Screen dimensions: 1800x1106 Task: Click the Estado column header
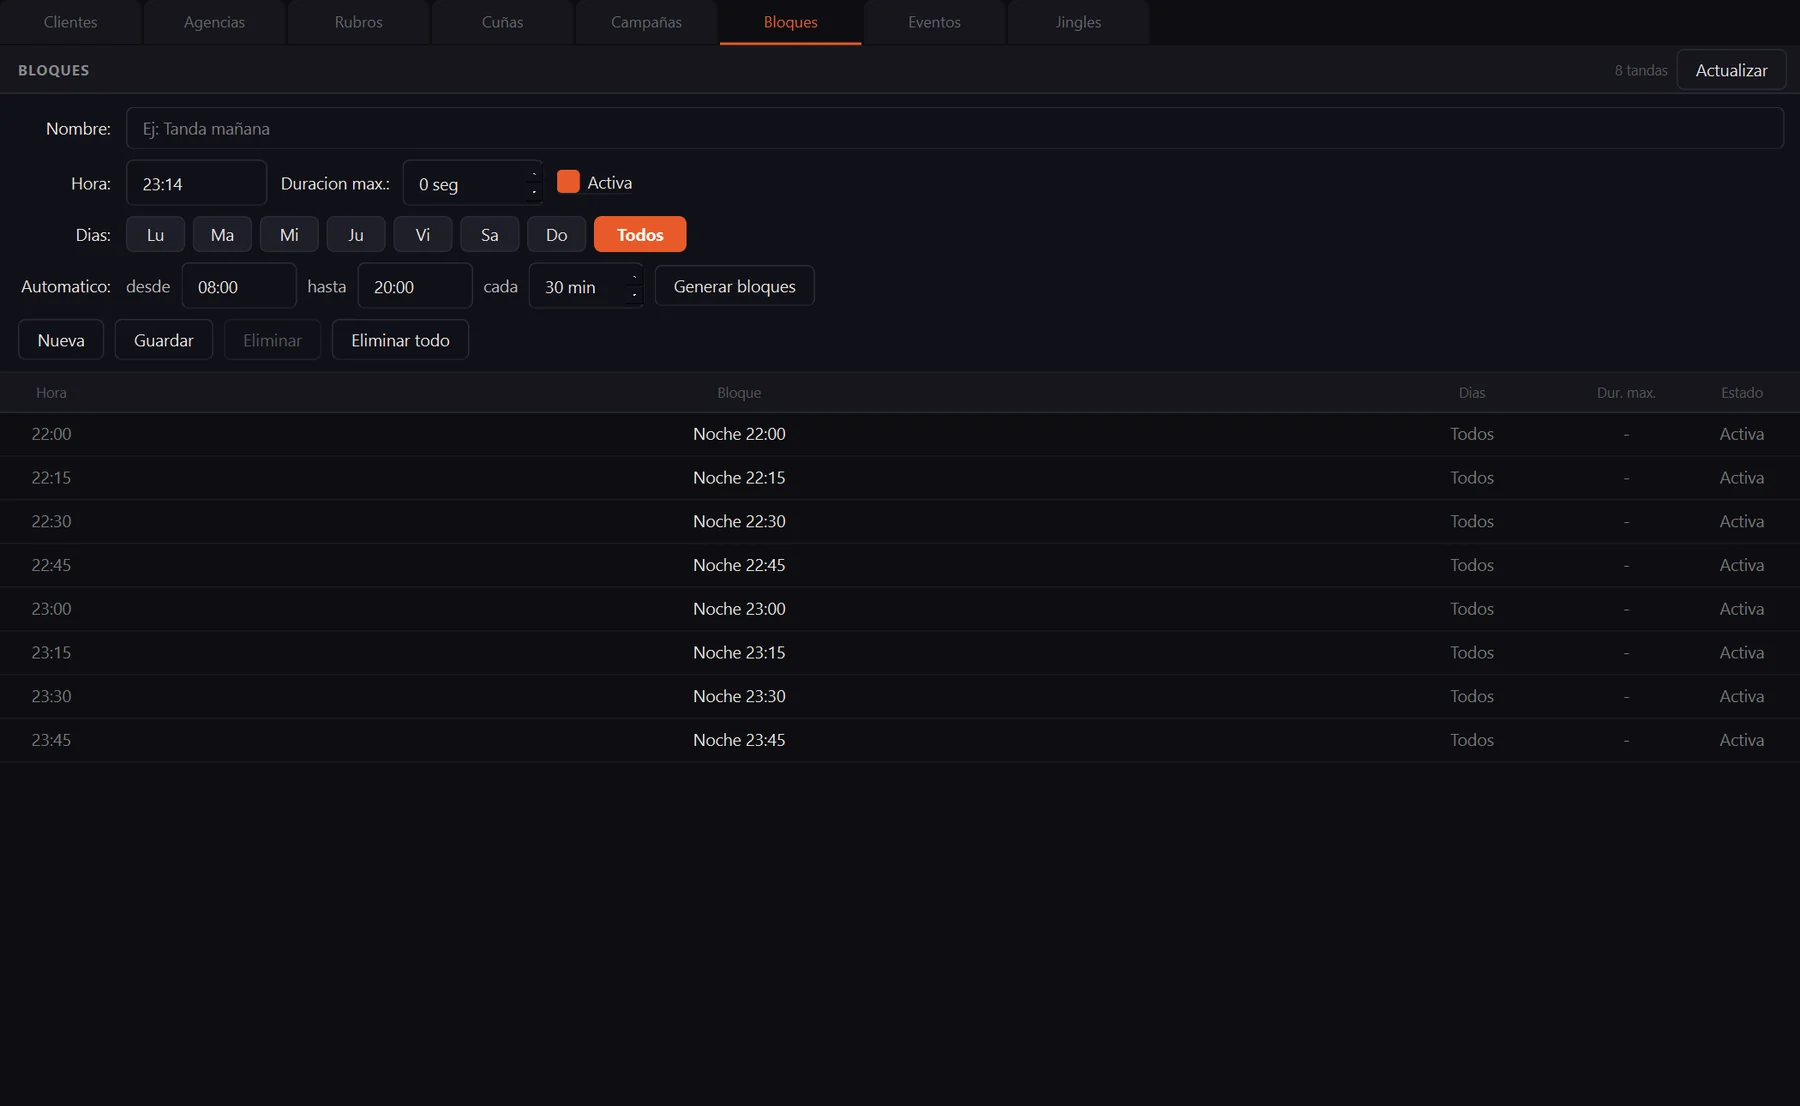click(1742, 393)
